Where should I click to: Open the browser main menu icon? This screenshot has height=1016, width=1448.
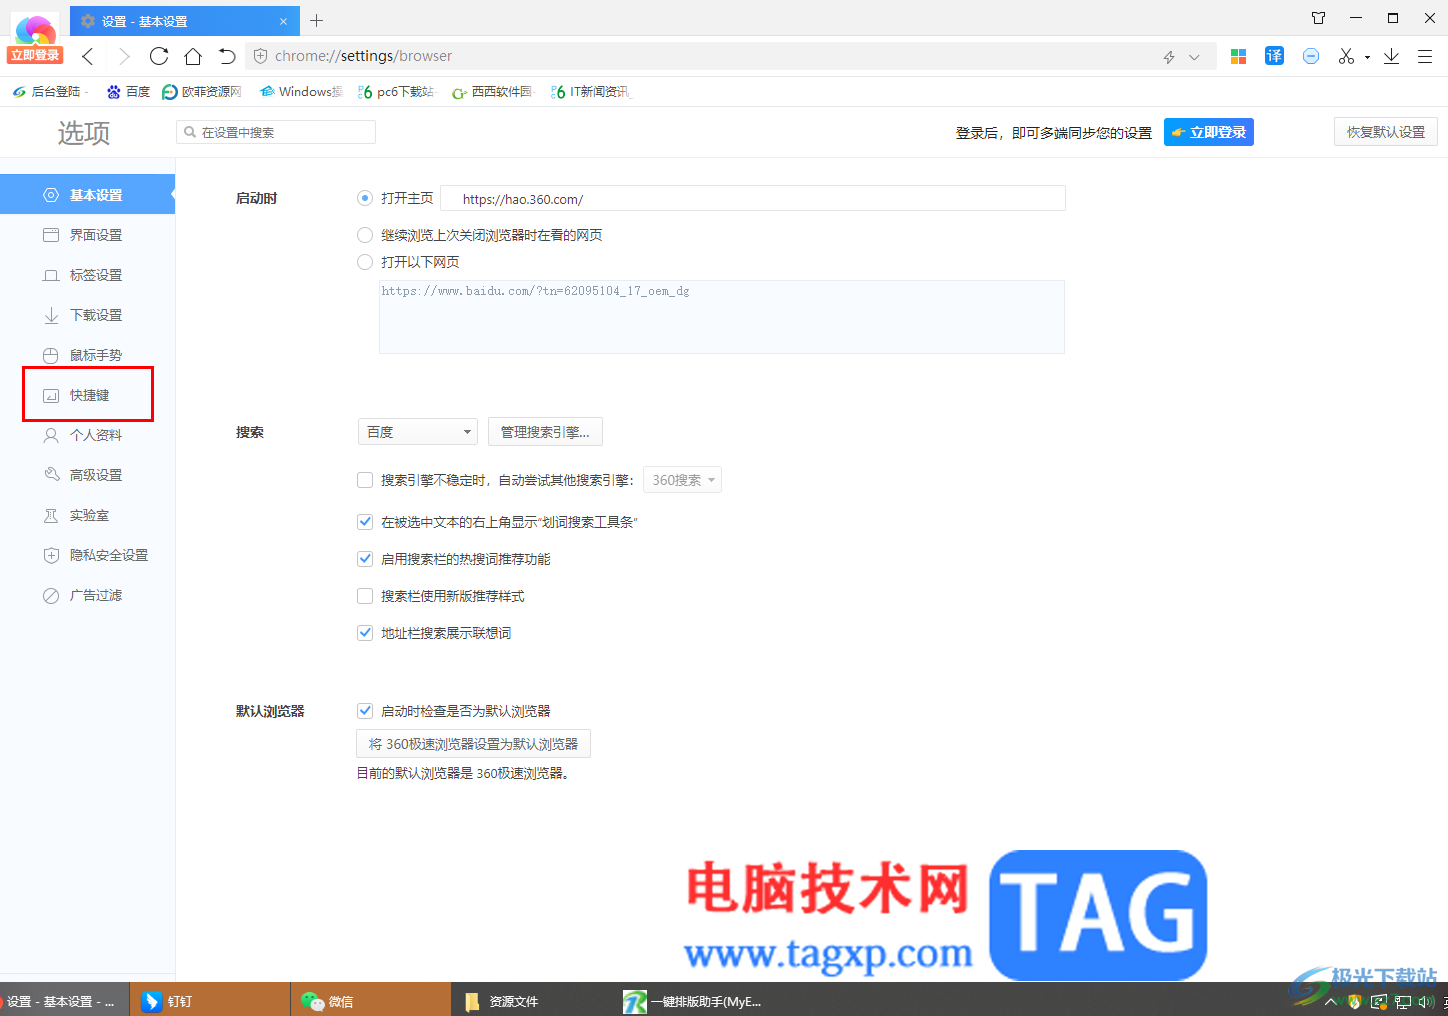point(1425,56)
